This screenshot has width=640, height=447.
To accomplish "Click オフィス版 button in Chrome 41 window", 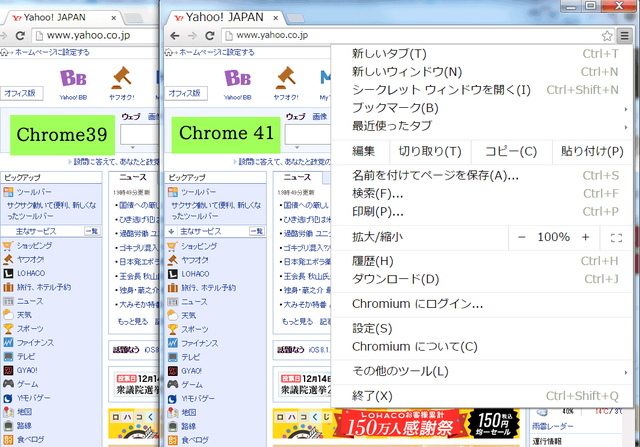I will pyautogui.click(x=186, y=93).
